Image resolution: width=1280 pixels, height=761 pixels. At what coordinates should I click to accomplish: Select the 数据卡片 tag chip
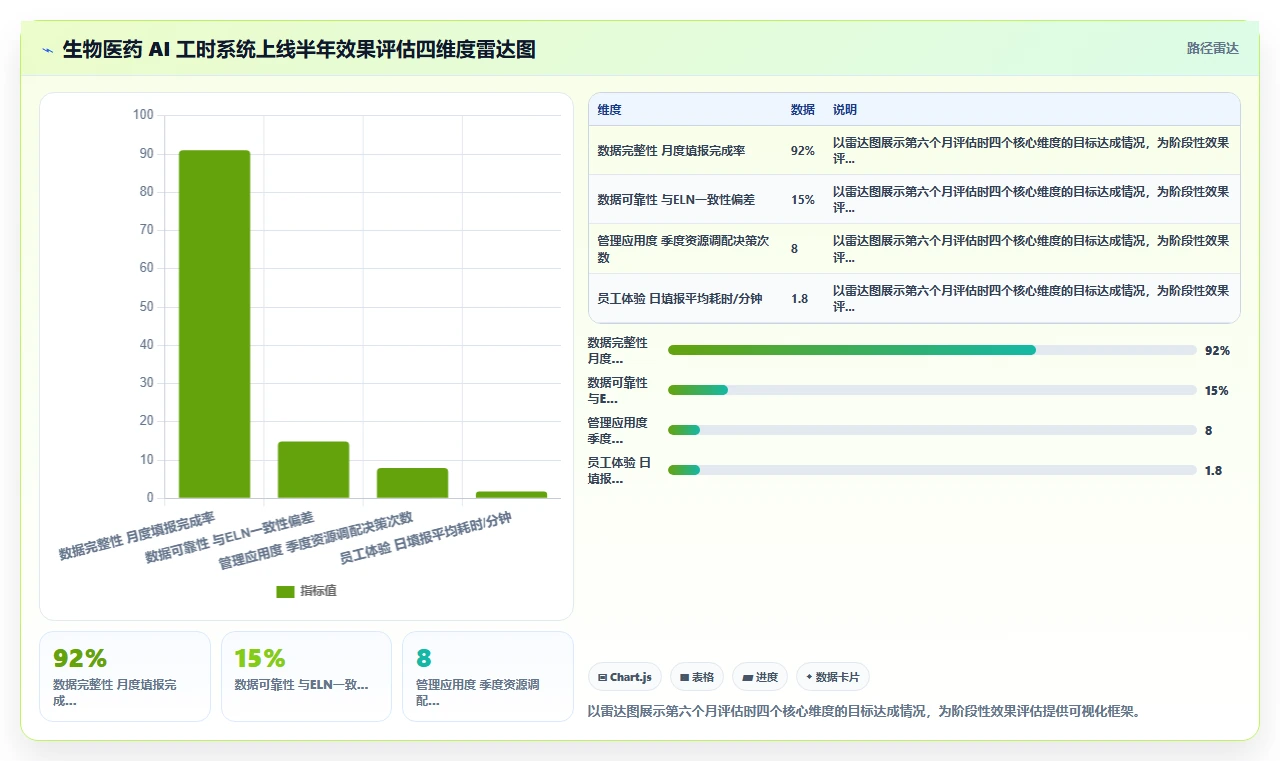click(x=833, y=677)
